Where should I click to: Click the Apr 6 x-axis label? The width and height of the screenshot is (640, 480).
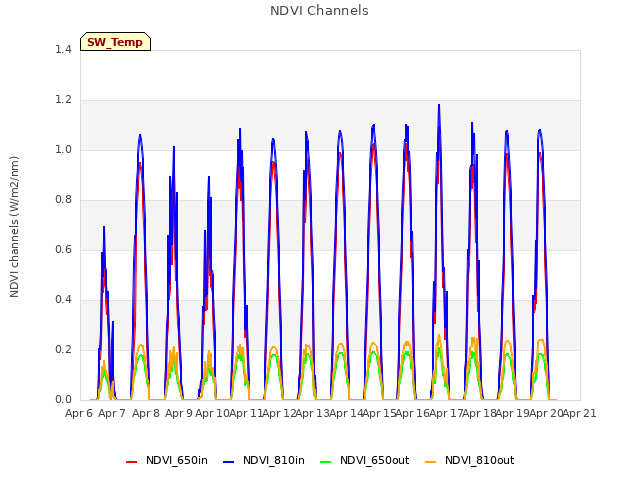79,413
